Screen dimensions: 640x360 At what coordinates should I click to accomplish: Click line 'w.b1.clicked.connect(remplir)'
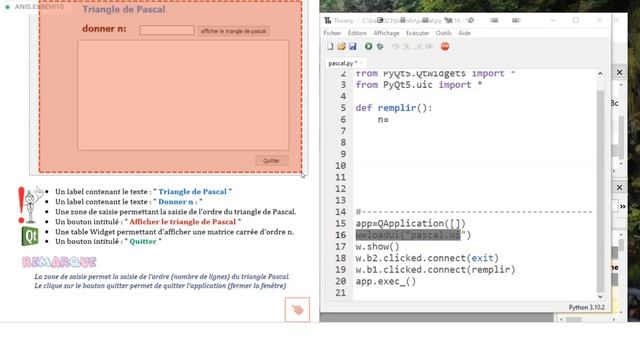(x=435, y=270)
